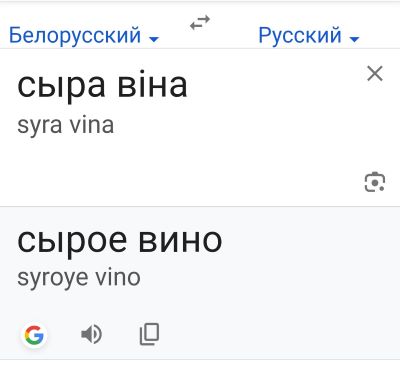This screenshot has width=400, height=369.
Task: Open the Русский target language selector
Action: [309, 35]
